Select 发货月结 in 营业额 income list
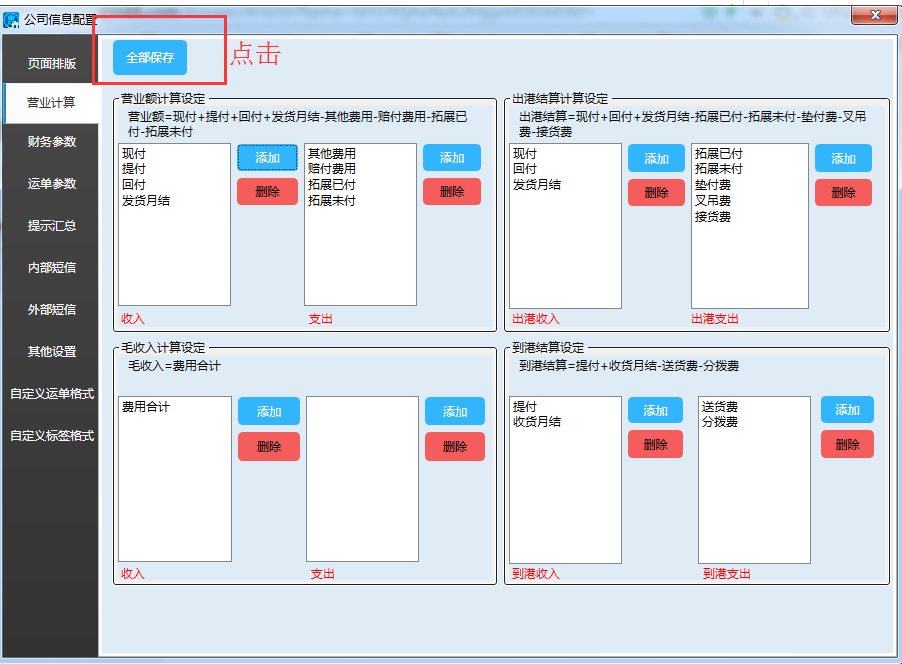Image resolution: width=902 pixels, height=664 pixels. click(x=146, y=201)
